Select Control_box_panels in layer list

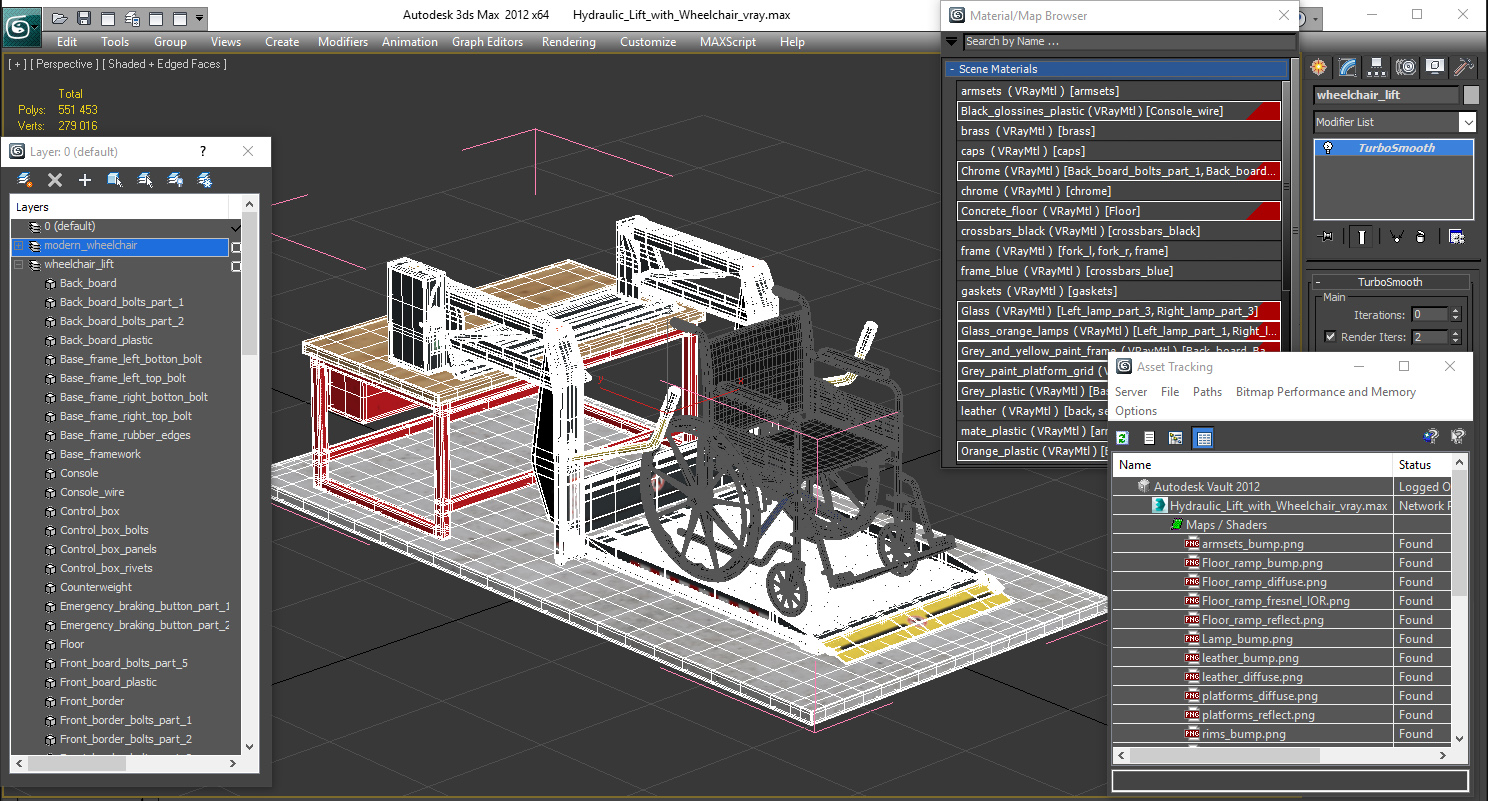click(108, 549)
